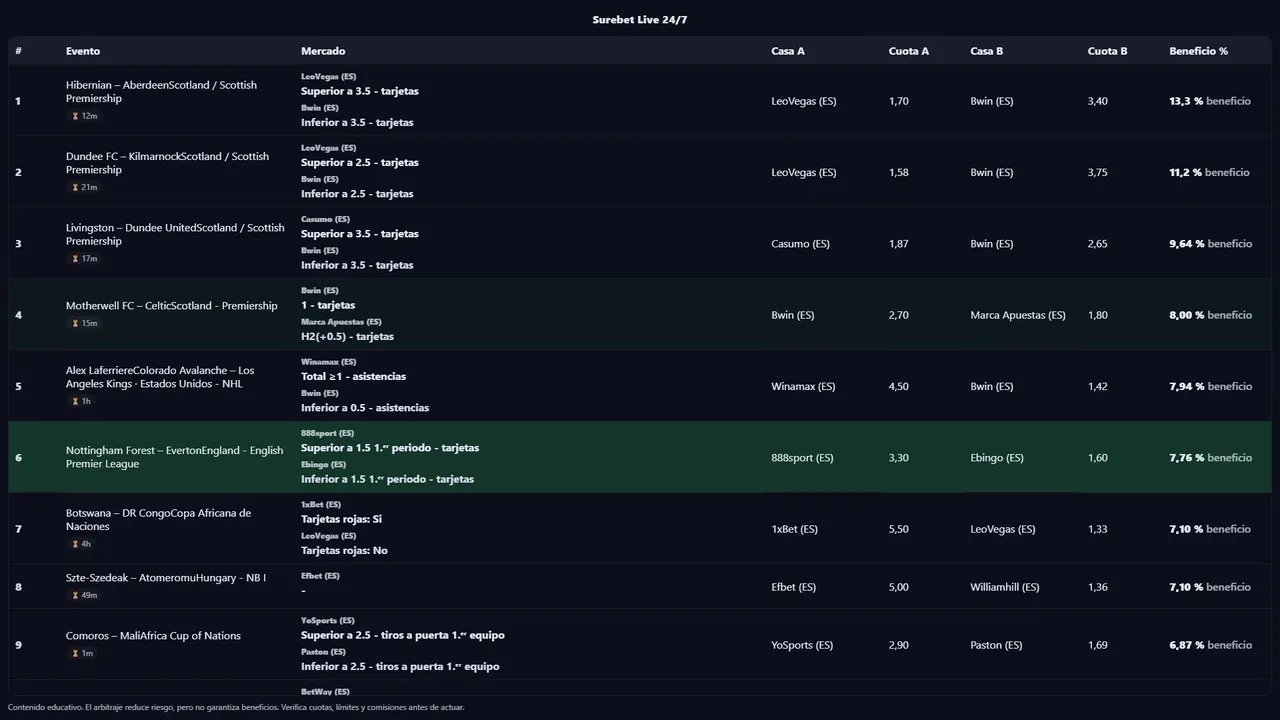Click the Mercado column header
Image resolution: width=1280 pixels, height=720 pixels.
pyautogui.click(x=323, y=51)
